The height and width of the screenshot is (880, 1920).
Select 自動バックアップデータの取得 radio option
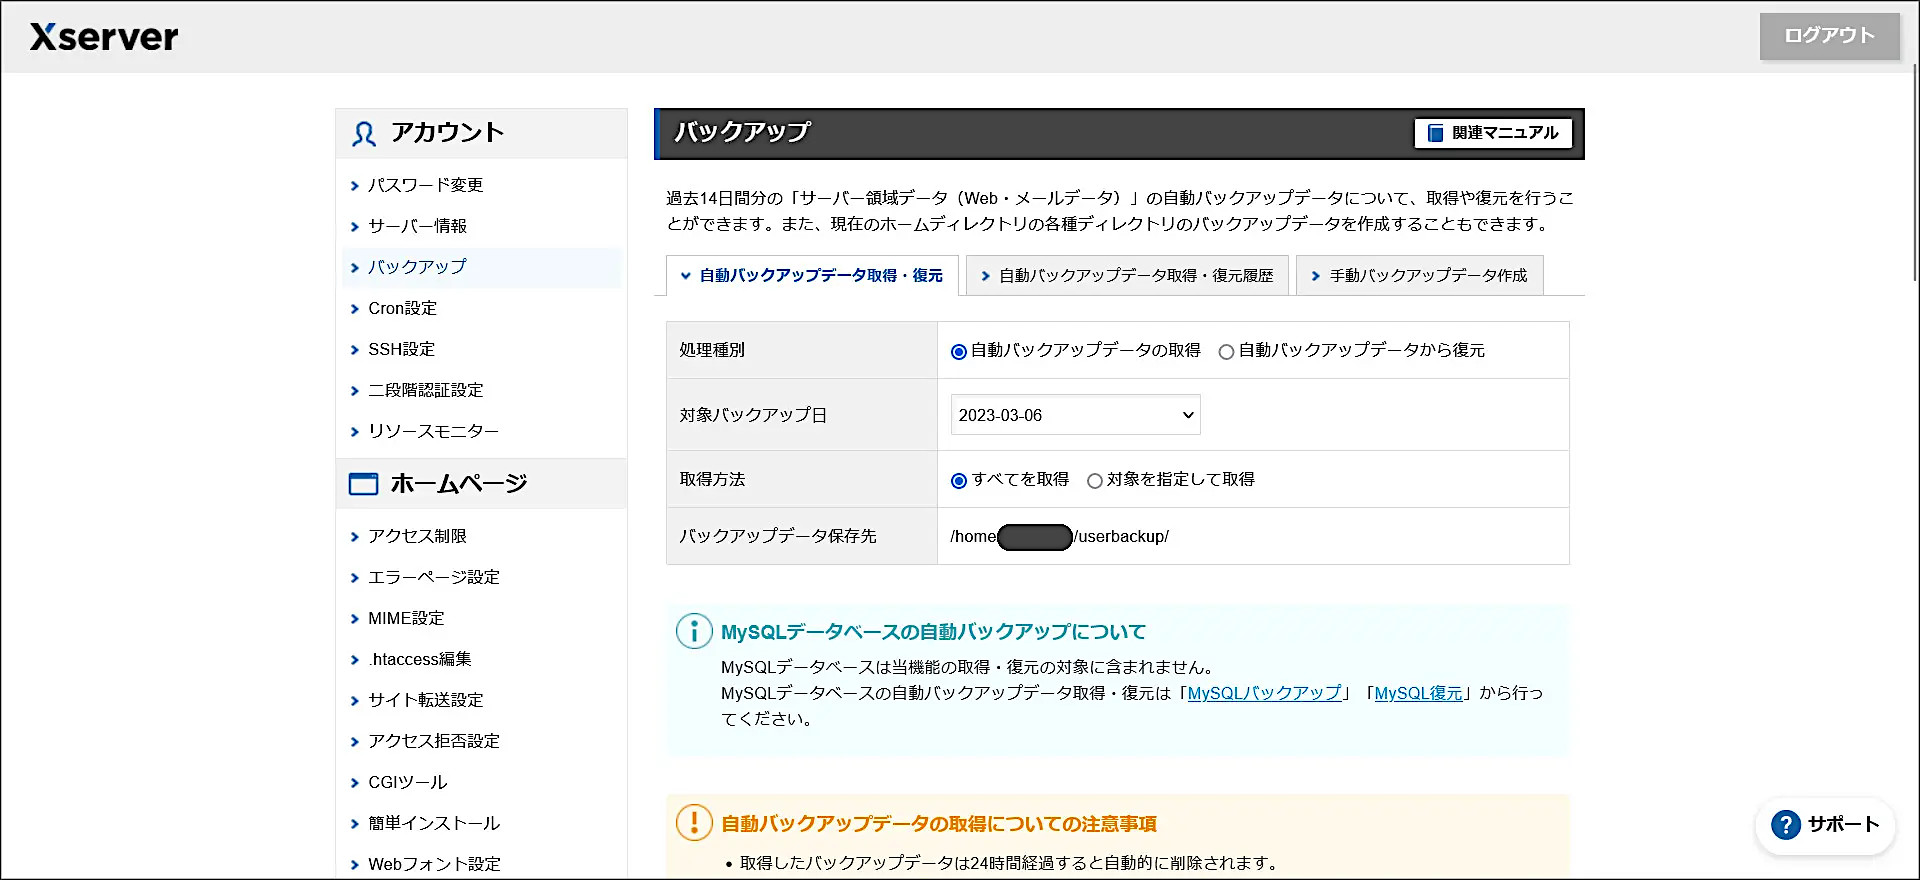coord(959,352)
